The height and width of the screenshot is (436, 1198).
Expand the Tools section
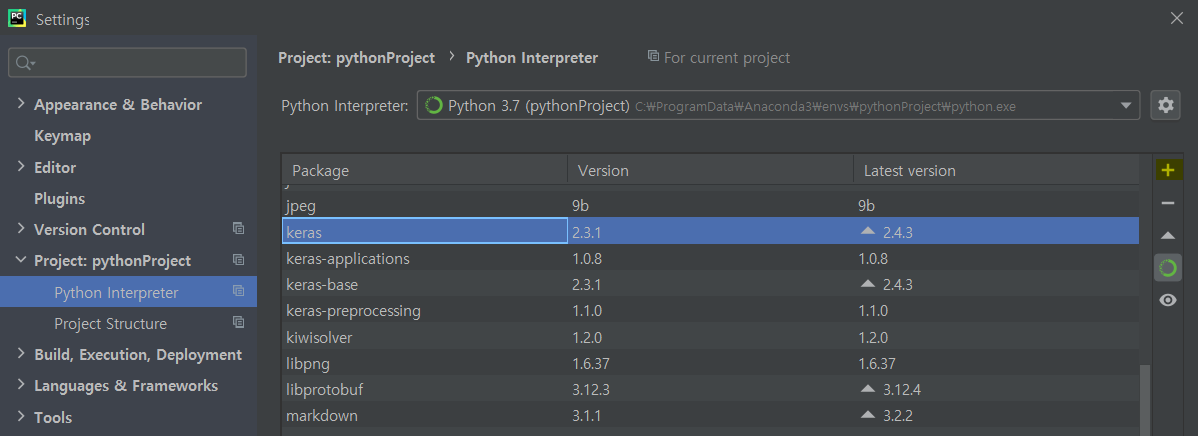coord(21,417)
